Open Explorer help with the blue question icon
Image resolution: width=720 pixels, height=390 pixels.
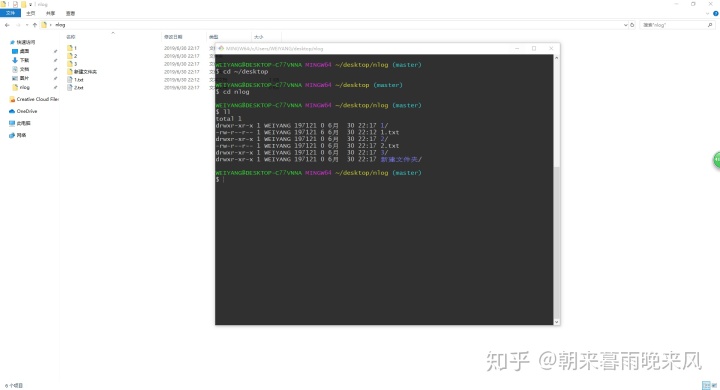coord(715,13)
